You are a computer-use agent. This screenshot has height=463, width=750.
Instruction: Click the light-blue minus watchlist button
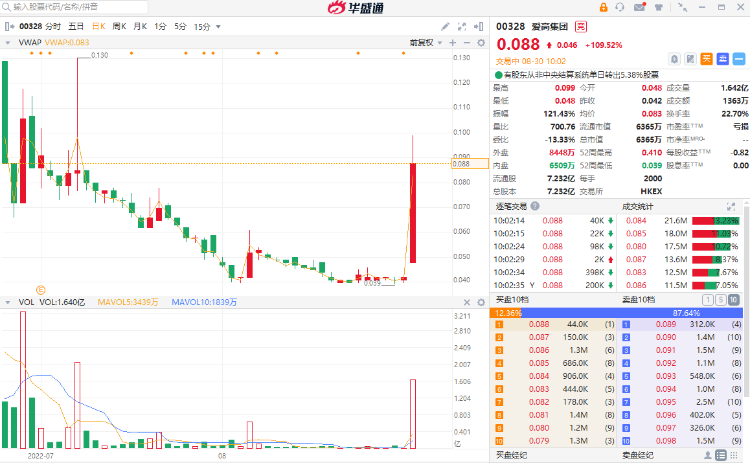click(x=739, y=59)
